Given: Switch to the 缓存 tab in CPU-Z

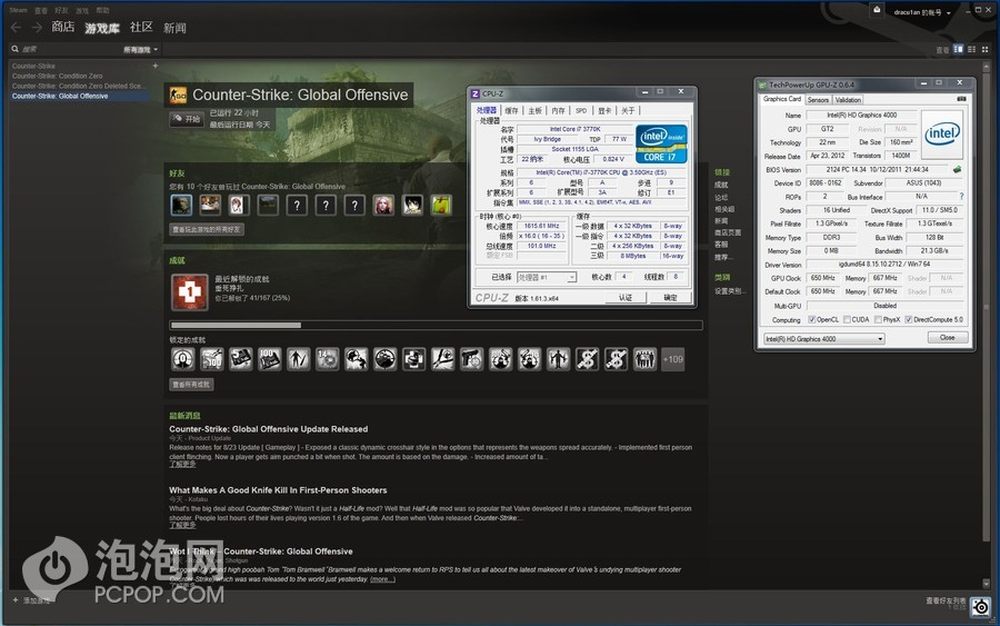Looking at the screenshot, I should click(x=511, y=110).
